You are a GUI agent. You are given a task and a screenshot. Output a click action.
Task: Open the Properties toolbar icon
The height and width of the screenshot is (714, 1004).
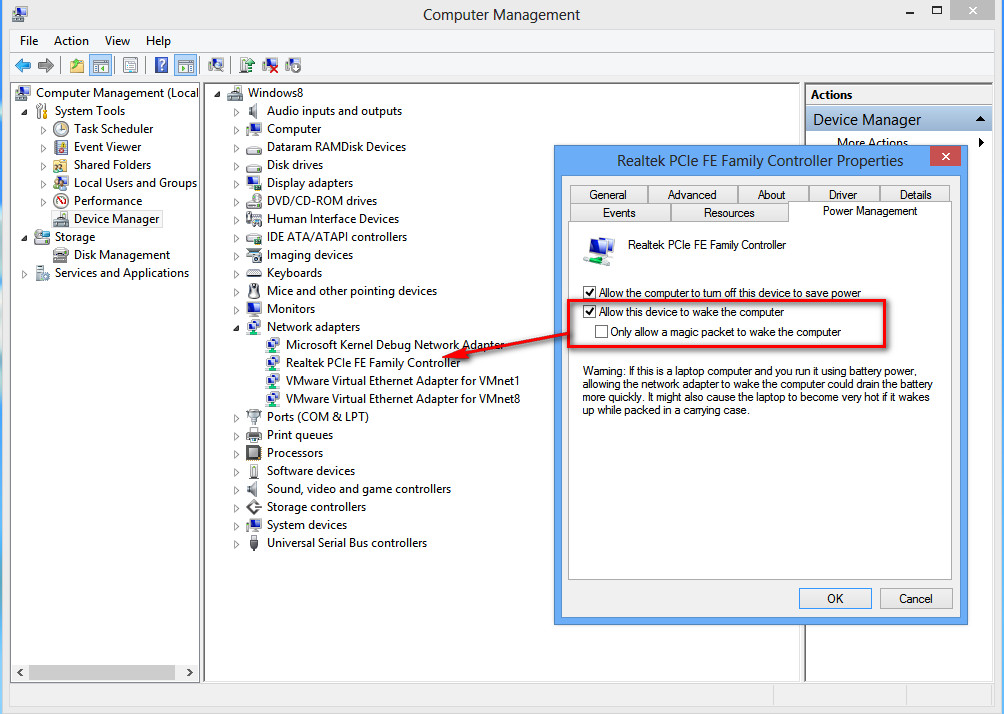[x=131, y=65]
